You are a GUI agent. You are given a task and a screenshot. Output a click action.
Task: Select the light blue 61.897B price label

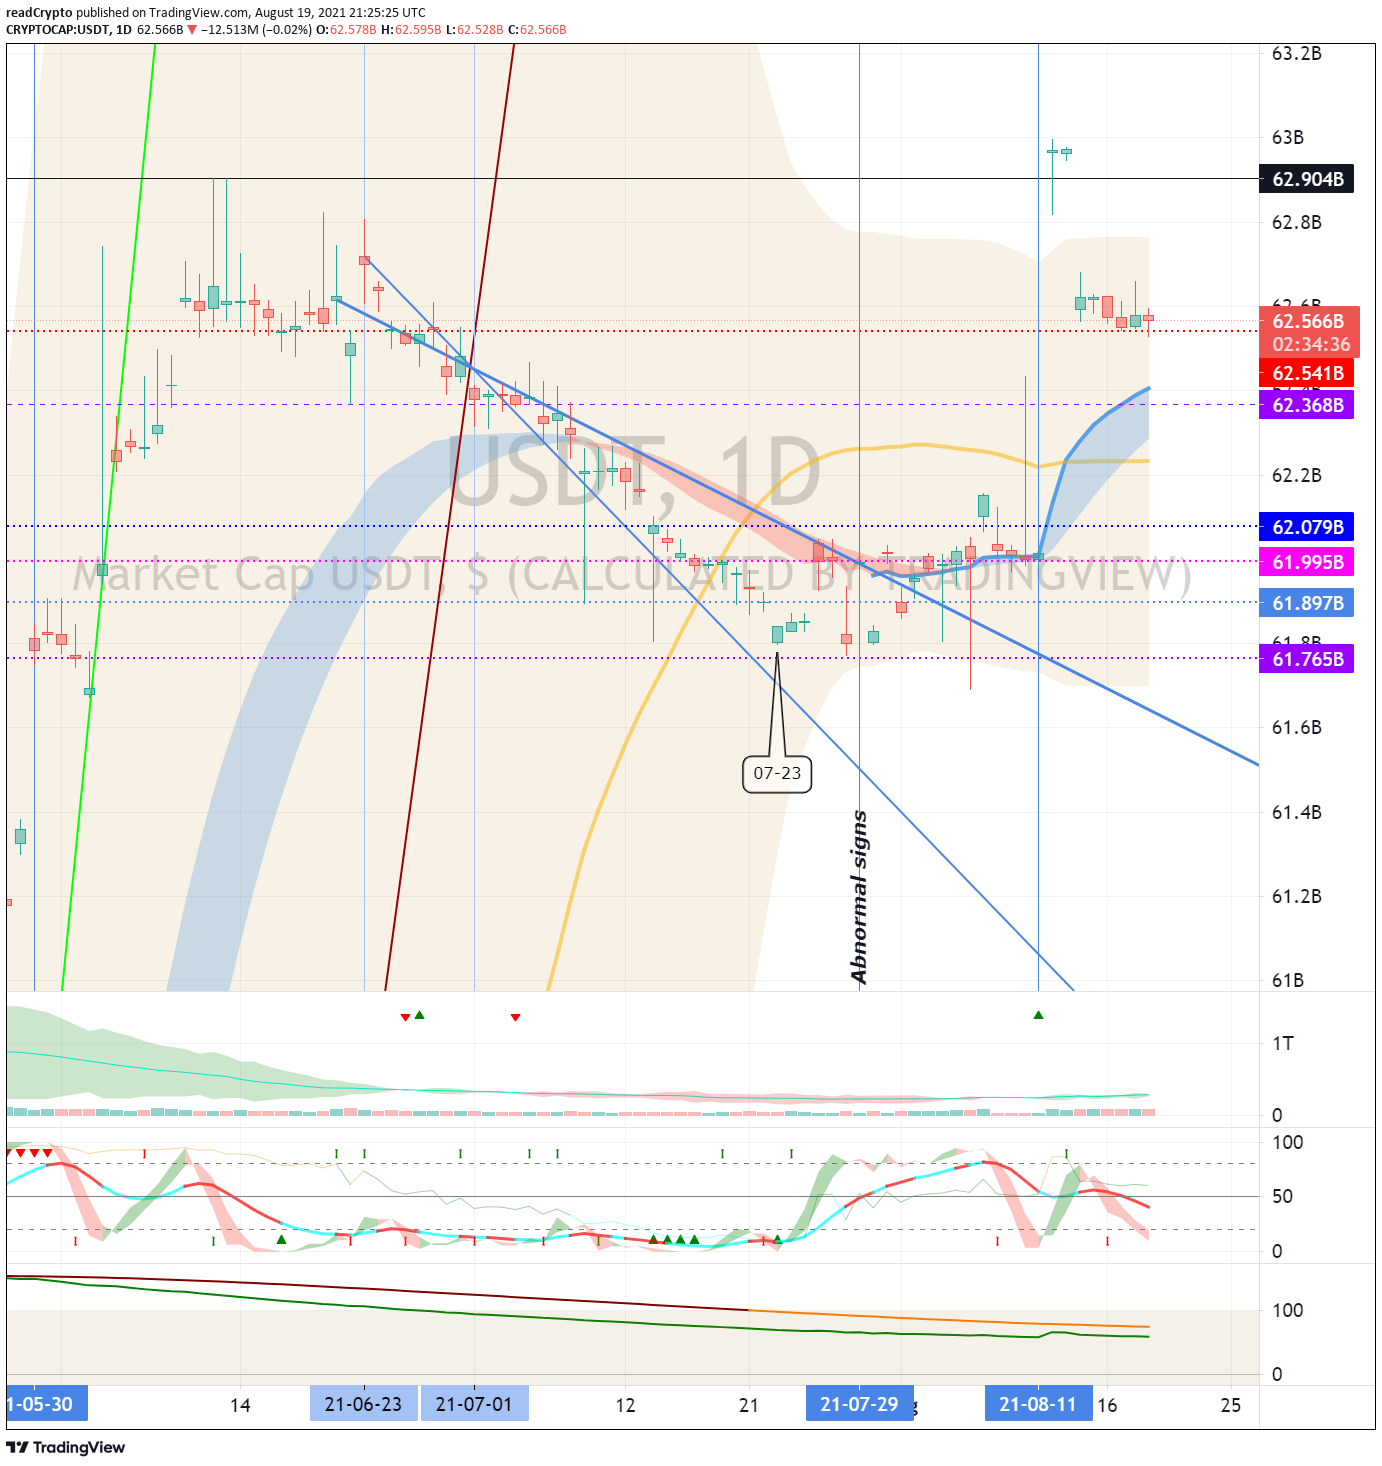pyautogui.click(x=1306, y=603)
